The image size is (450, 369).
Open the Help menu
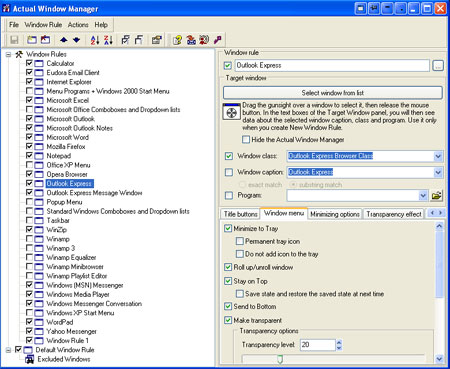tap(101, 25)
